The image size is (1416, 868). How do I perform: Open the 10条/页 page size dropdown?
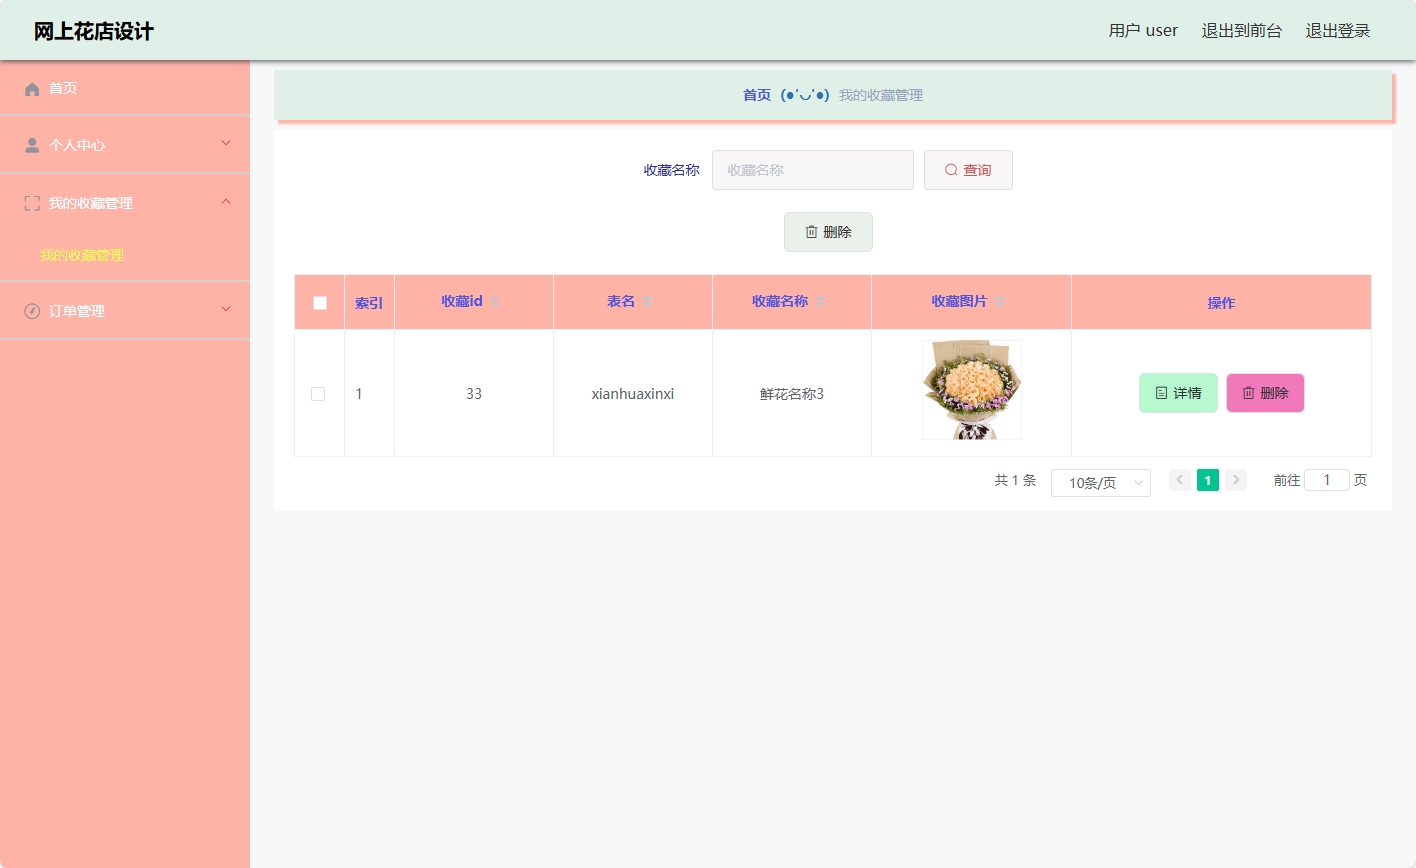point(1100,483)
